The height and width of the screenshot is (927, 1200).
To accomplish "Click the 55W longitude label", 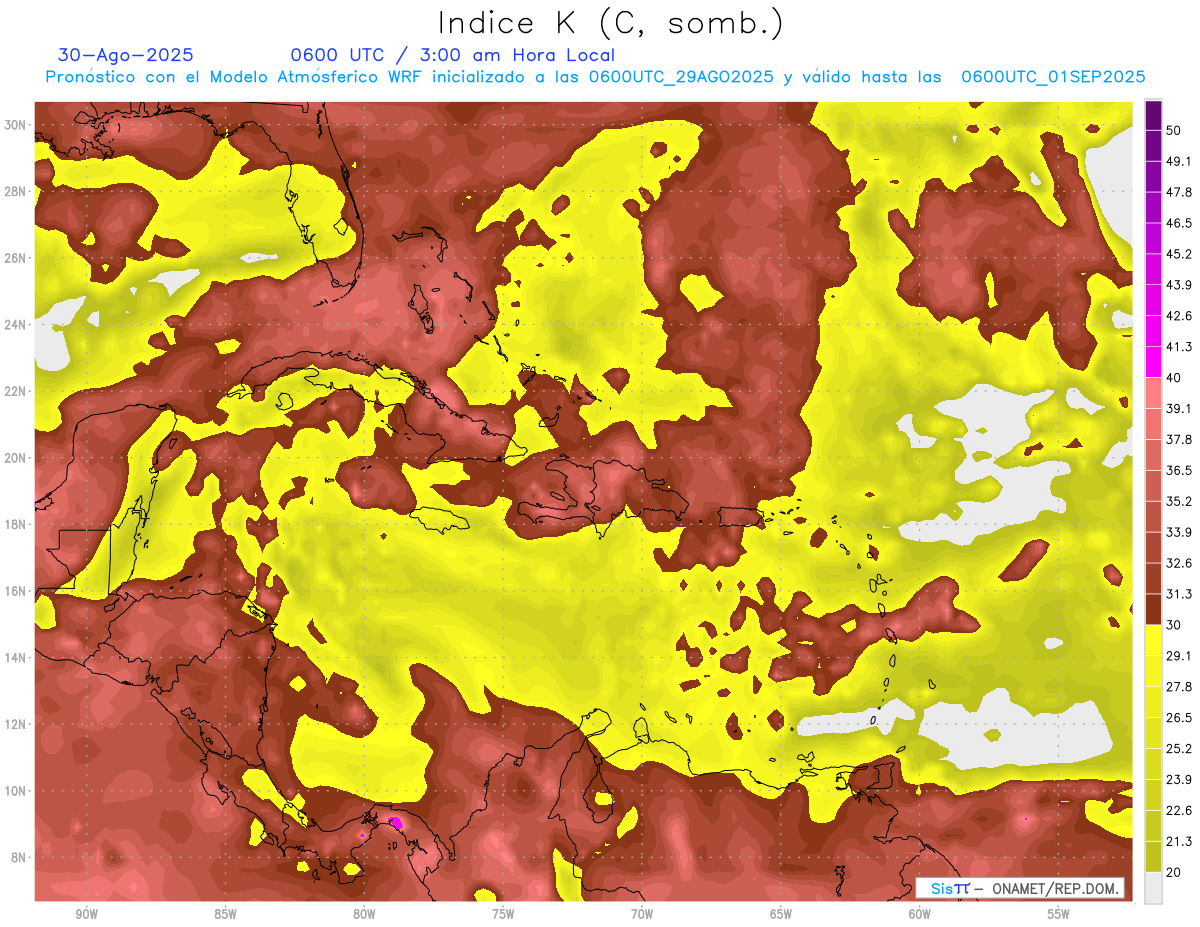I will pyautogui.click(x=1059, y=914).
